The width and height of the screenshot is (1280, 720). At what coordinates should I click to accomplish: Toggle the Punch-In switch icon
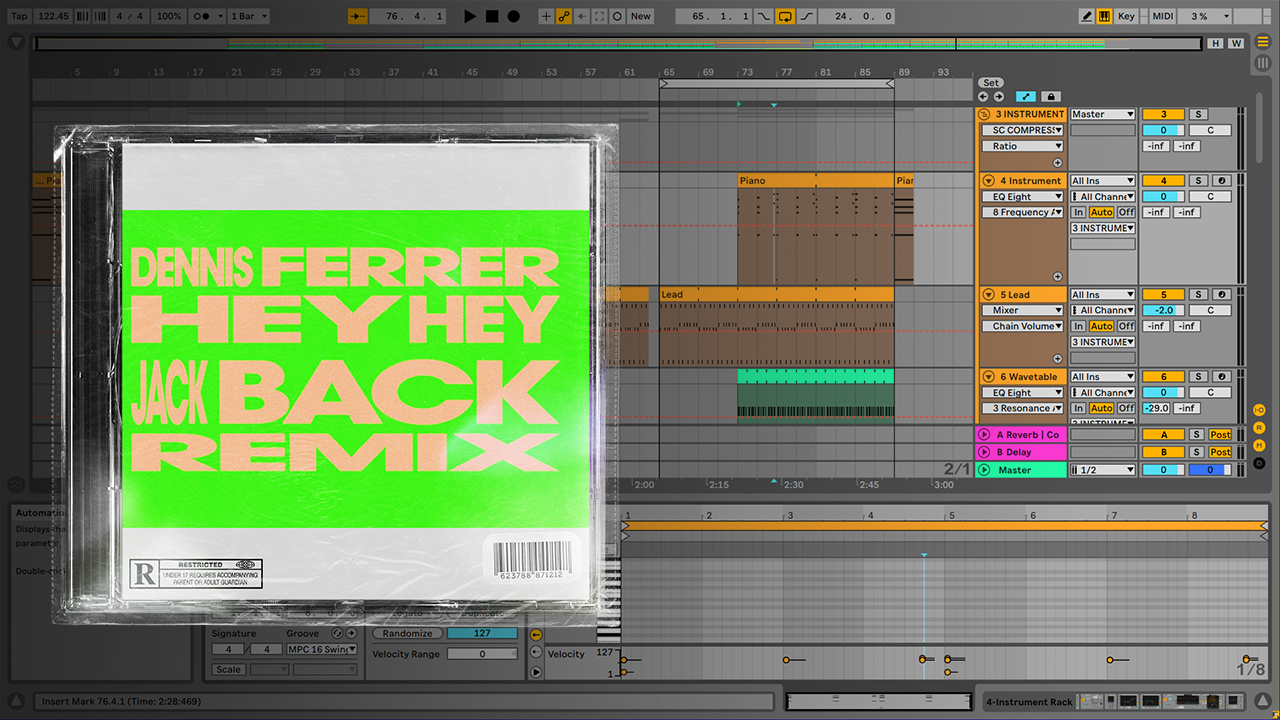point(764,16)
